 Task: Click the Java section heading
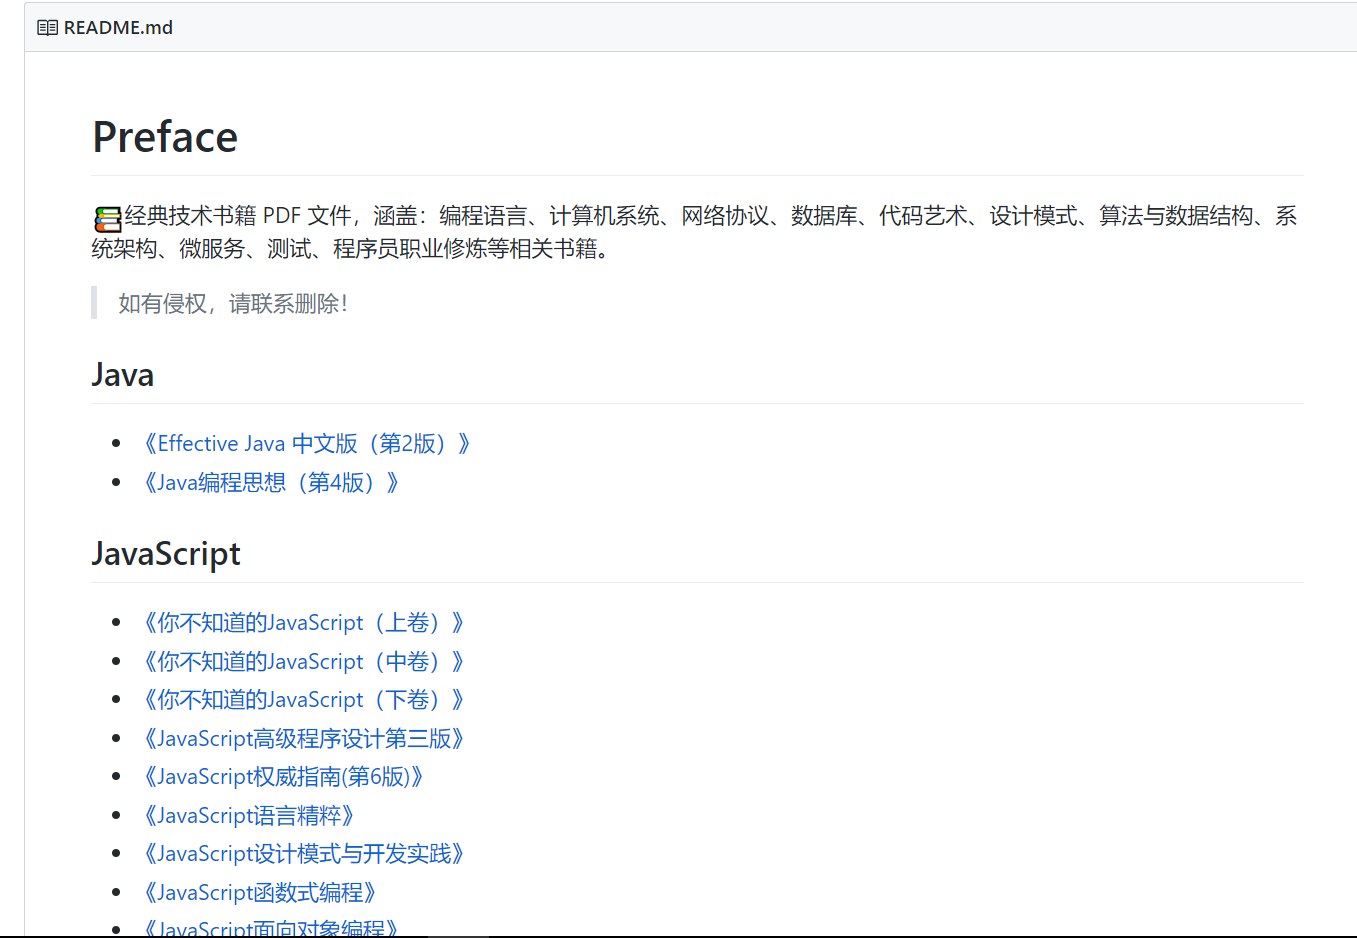pyautogui.click(x=123, y=376)
